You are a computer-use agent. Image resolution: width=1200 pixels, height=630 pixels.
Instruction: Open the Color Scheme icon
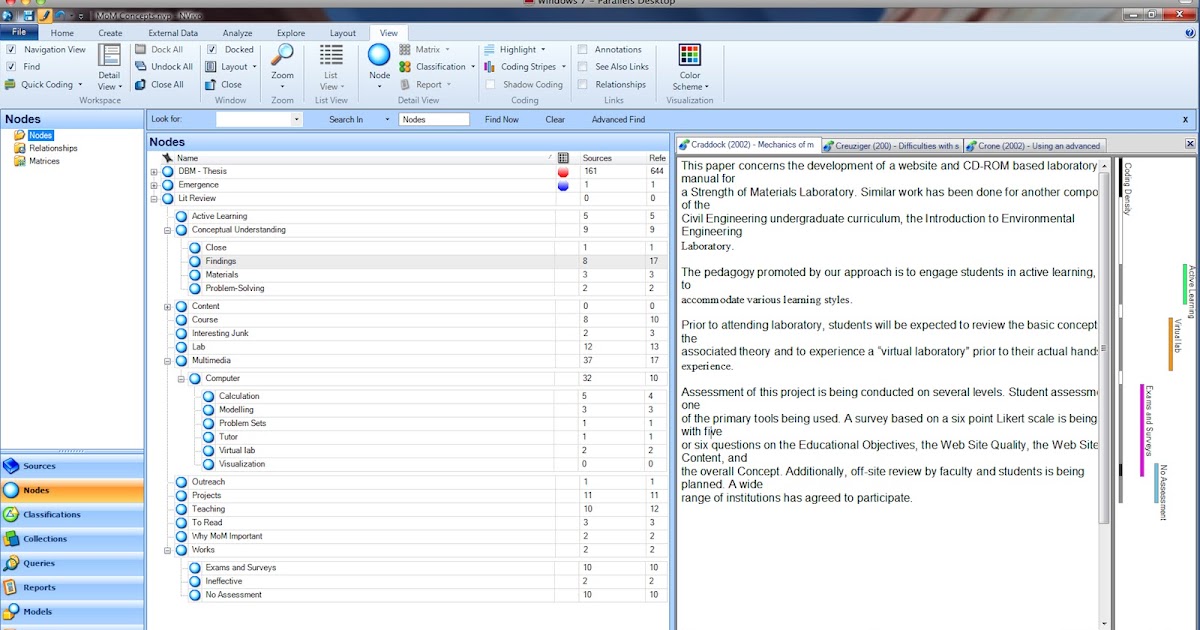point(689,55)
